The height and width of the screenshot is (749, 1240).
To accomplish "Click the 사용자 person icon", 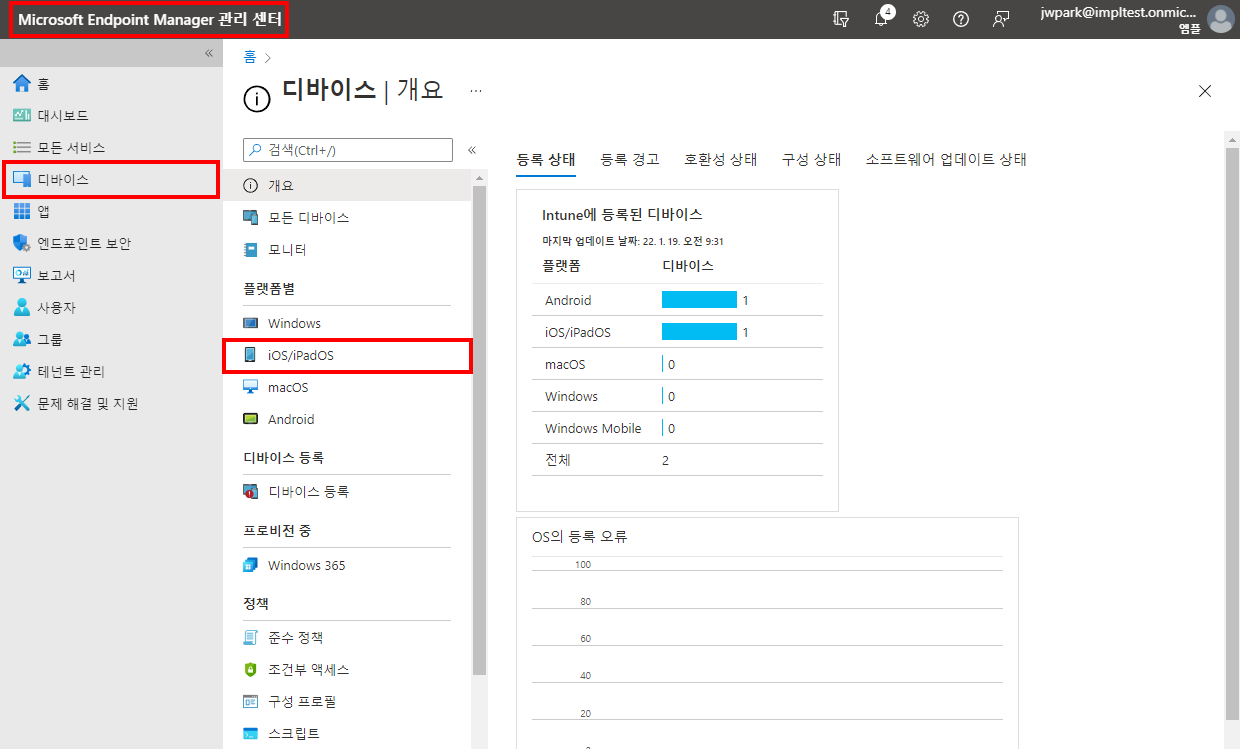I will pyautogui.click(x=22, y=307).
